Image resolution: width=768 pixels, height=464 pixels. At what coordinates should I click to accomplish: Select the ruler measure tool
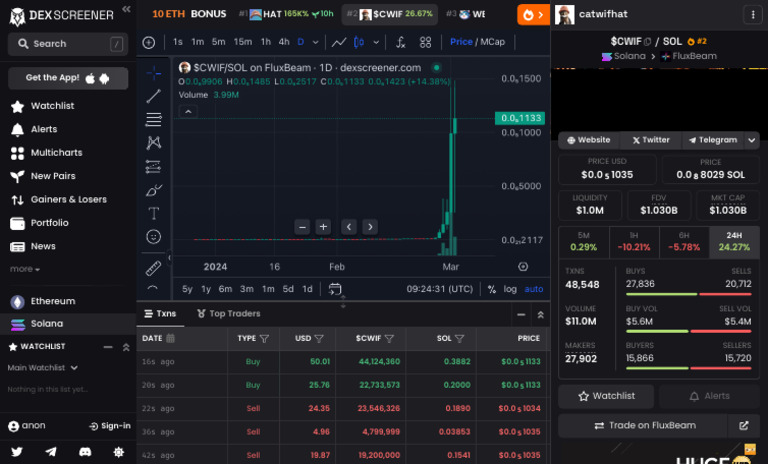coord(154,268)
